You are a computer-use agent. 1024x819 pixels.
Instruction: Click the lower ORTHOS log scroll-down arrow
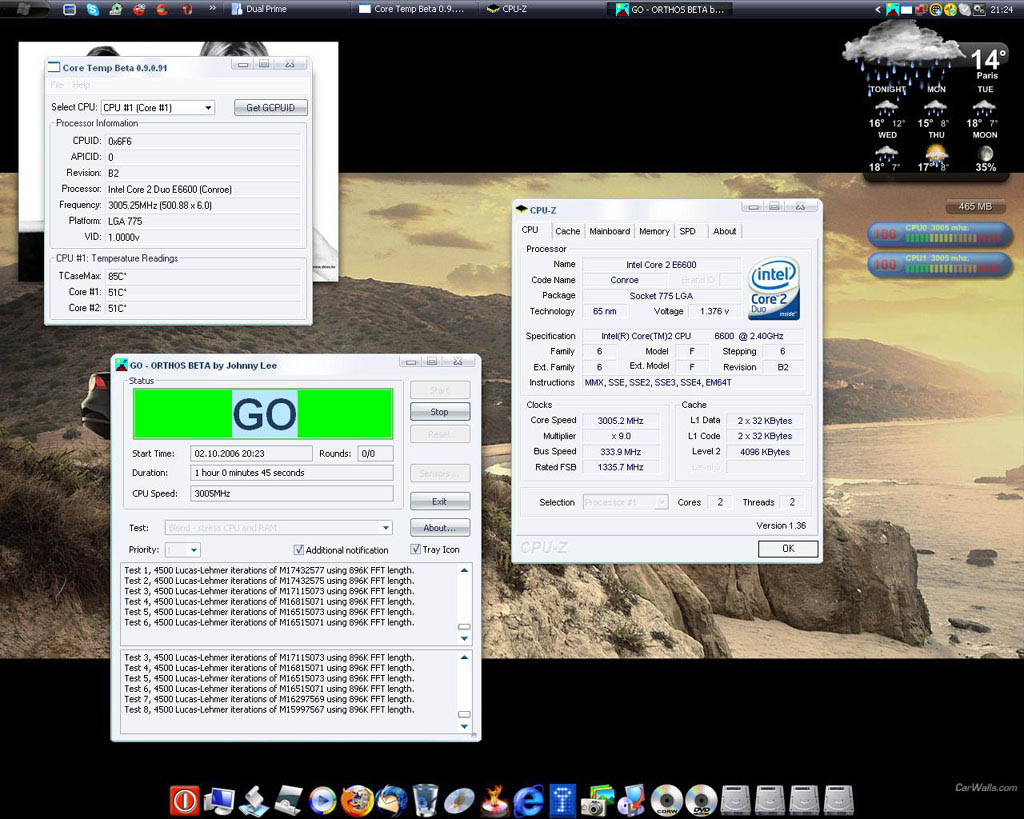tap(464, 726)
